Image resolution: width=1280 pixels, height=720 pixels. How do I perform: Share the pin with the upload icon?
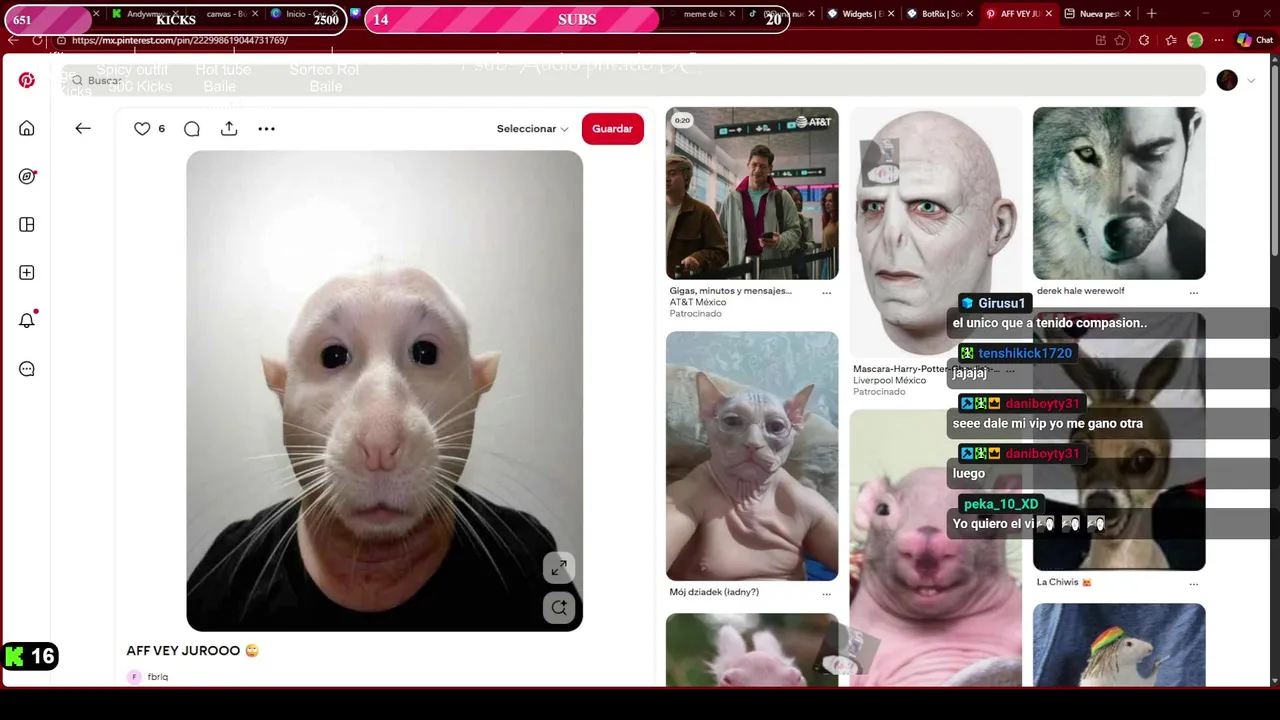click(229, 128)
